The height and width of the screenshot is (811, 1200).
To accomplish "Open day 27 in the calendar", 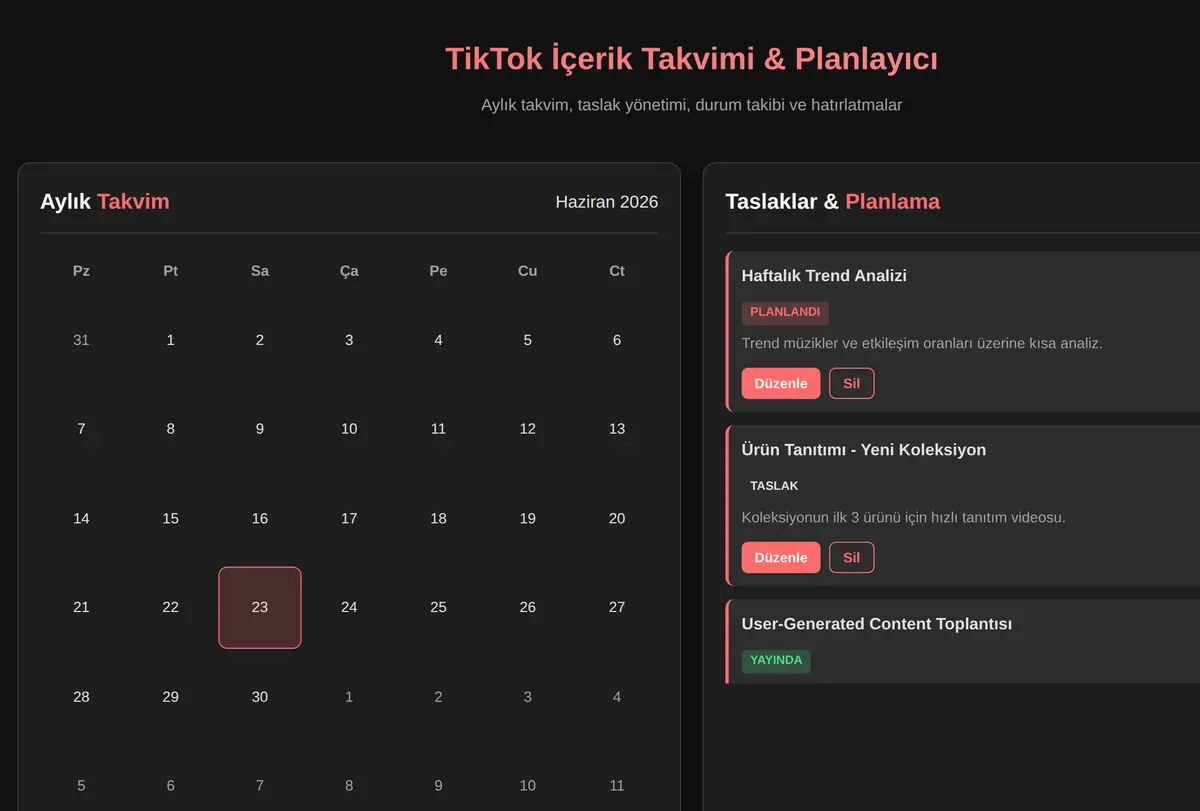I will (x=617, y=607).
